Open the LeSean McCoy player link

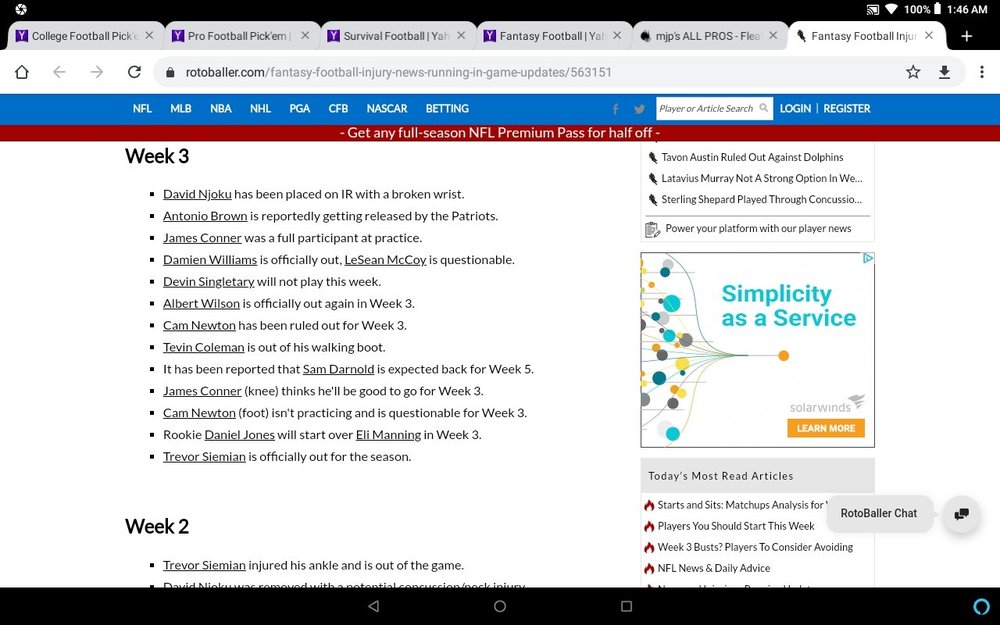(385, 260)
